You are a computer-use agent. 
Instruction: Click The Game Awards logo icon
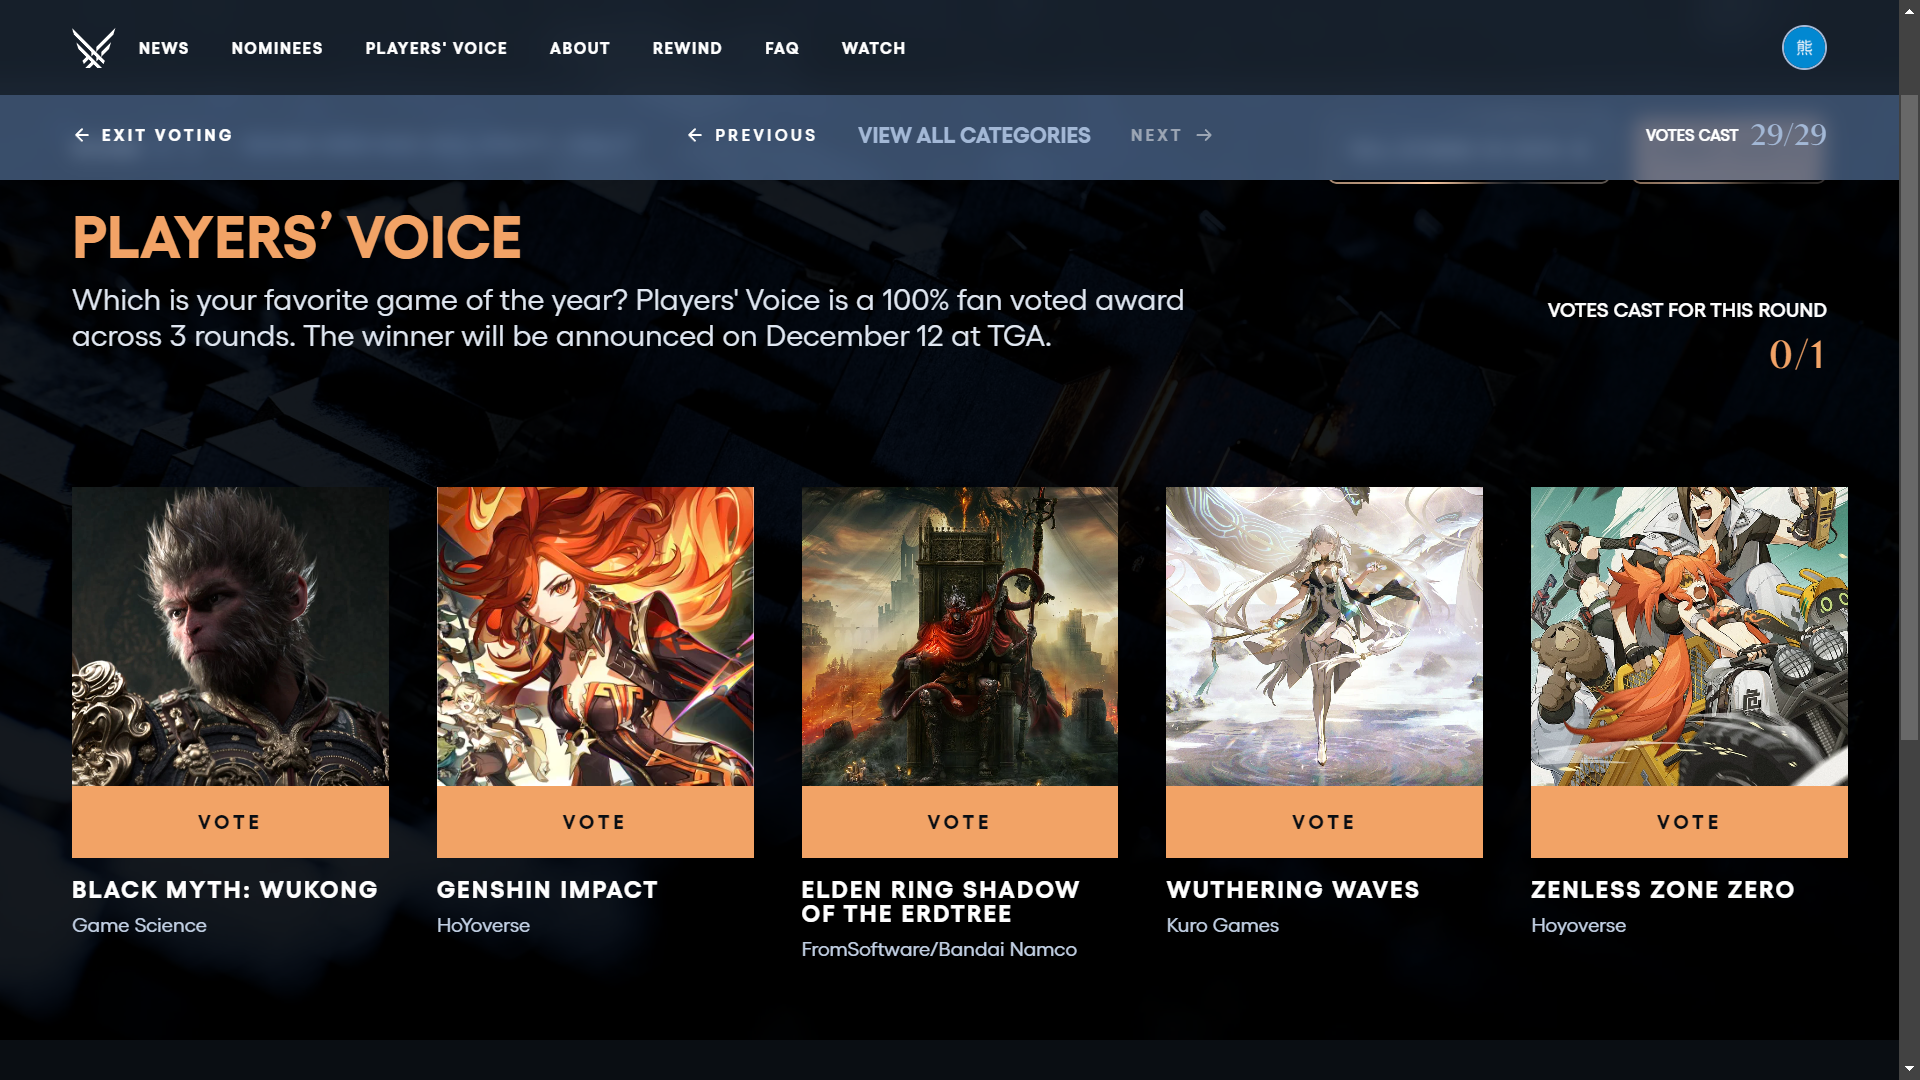click(x=93, y=48)
